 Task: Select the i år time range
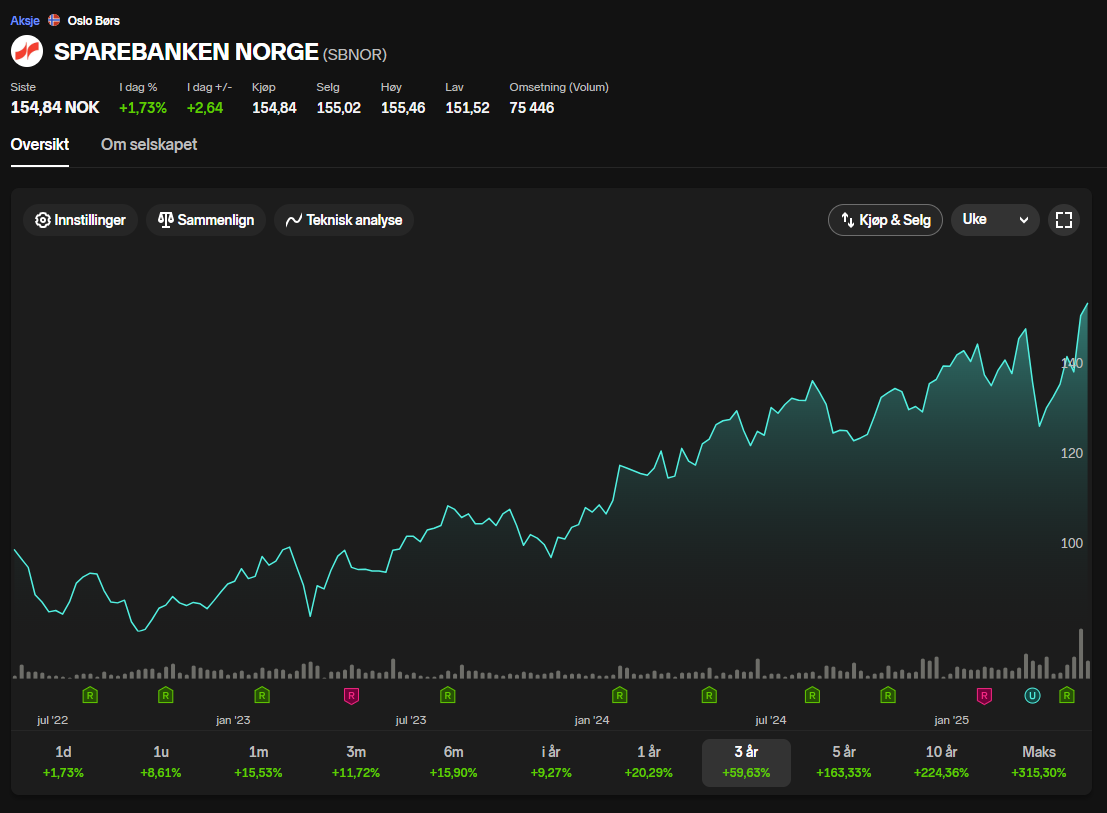(551, 762)
